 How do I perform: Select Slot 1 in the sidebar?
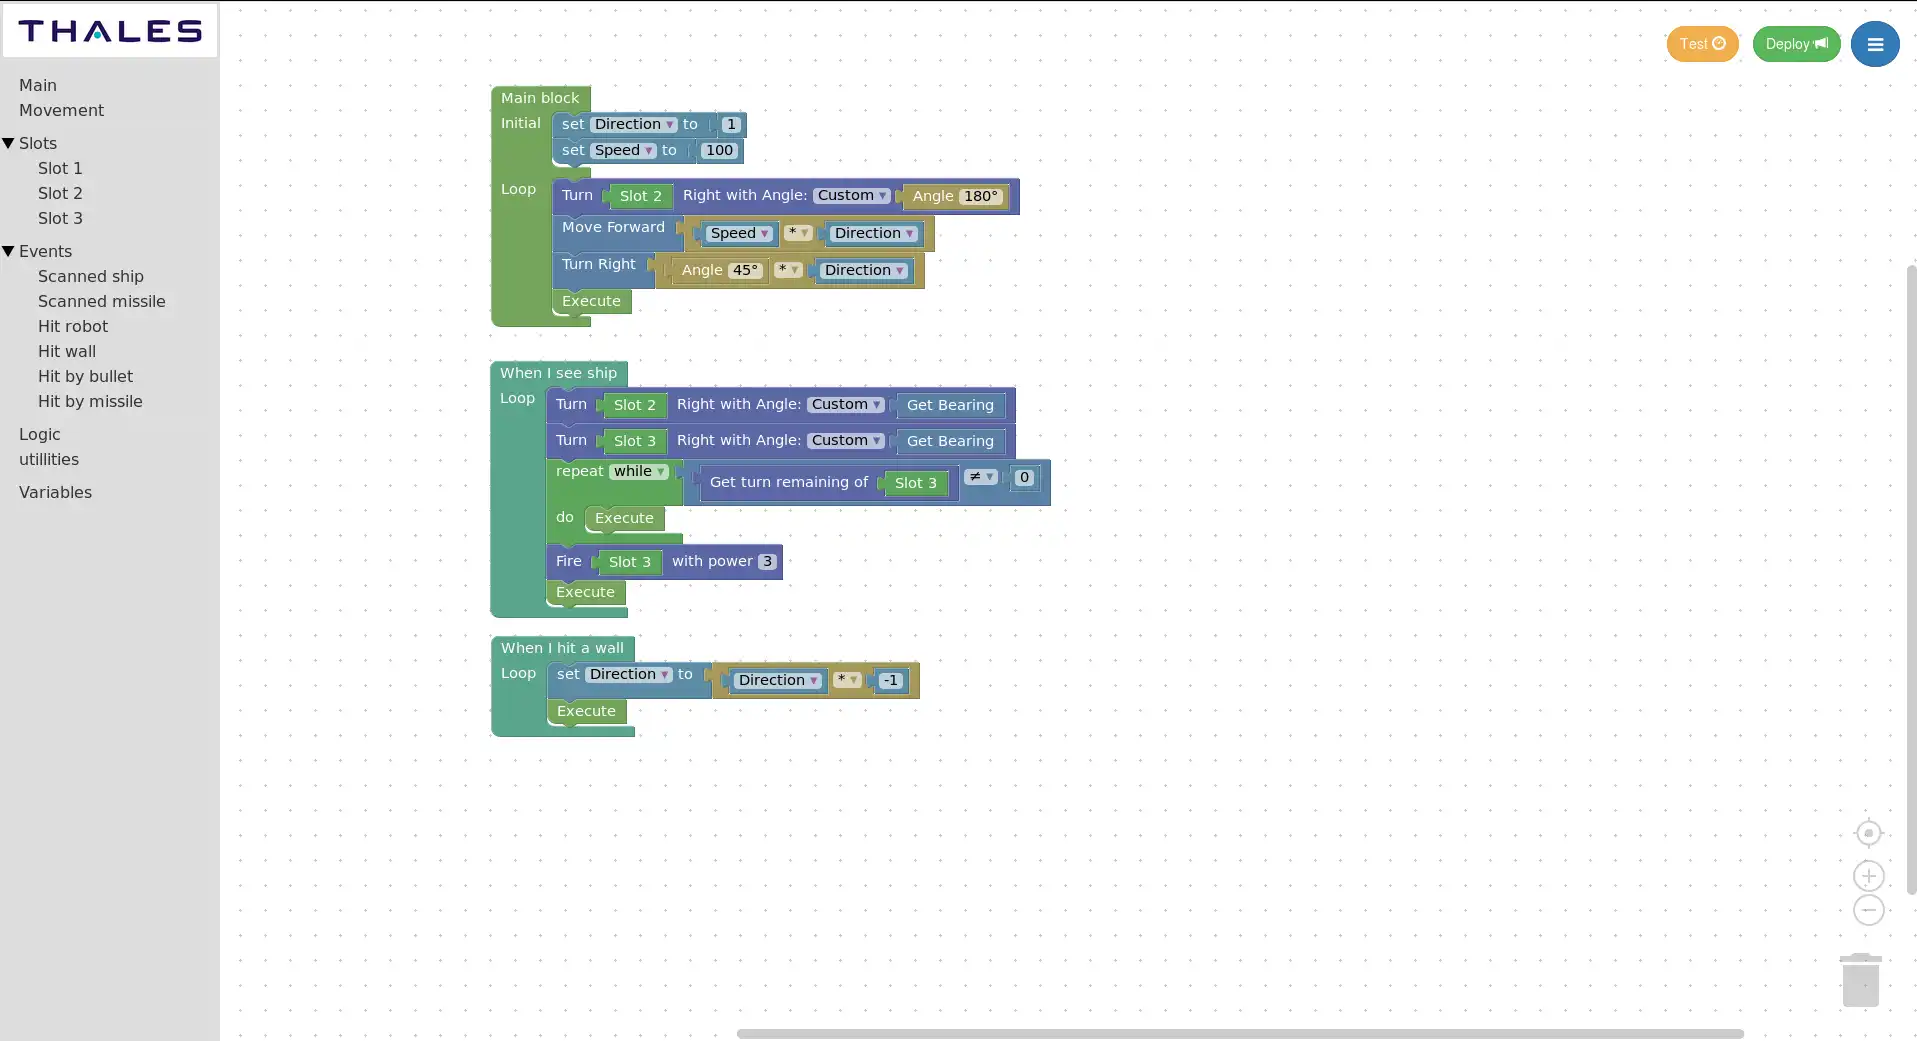(x=60, y=168)
